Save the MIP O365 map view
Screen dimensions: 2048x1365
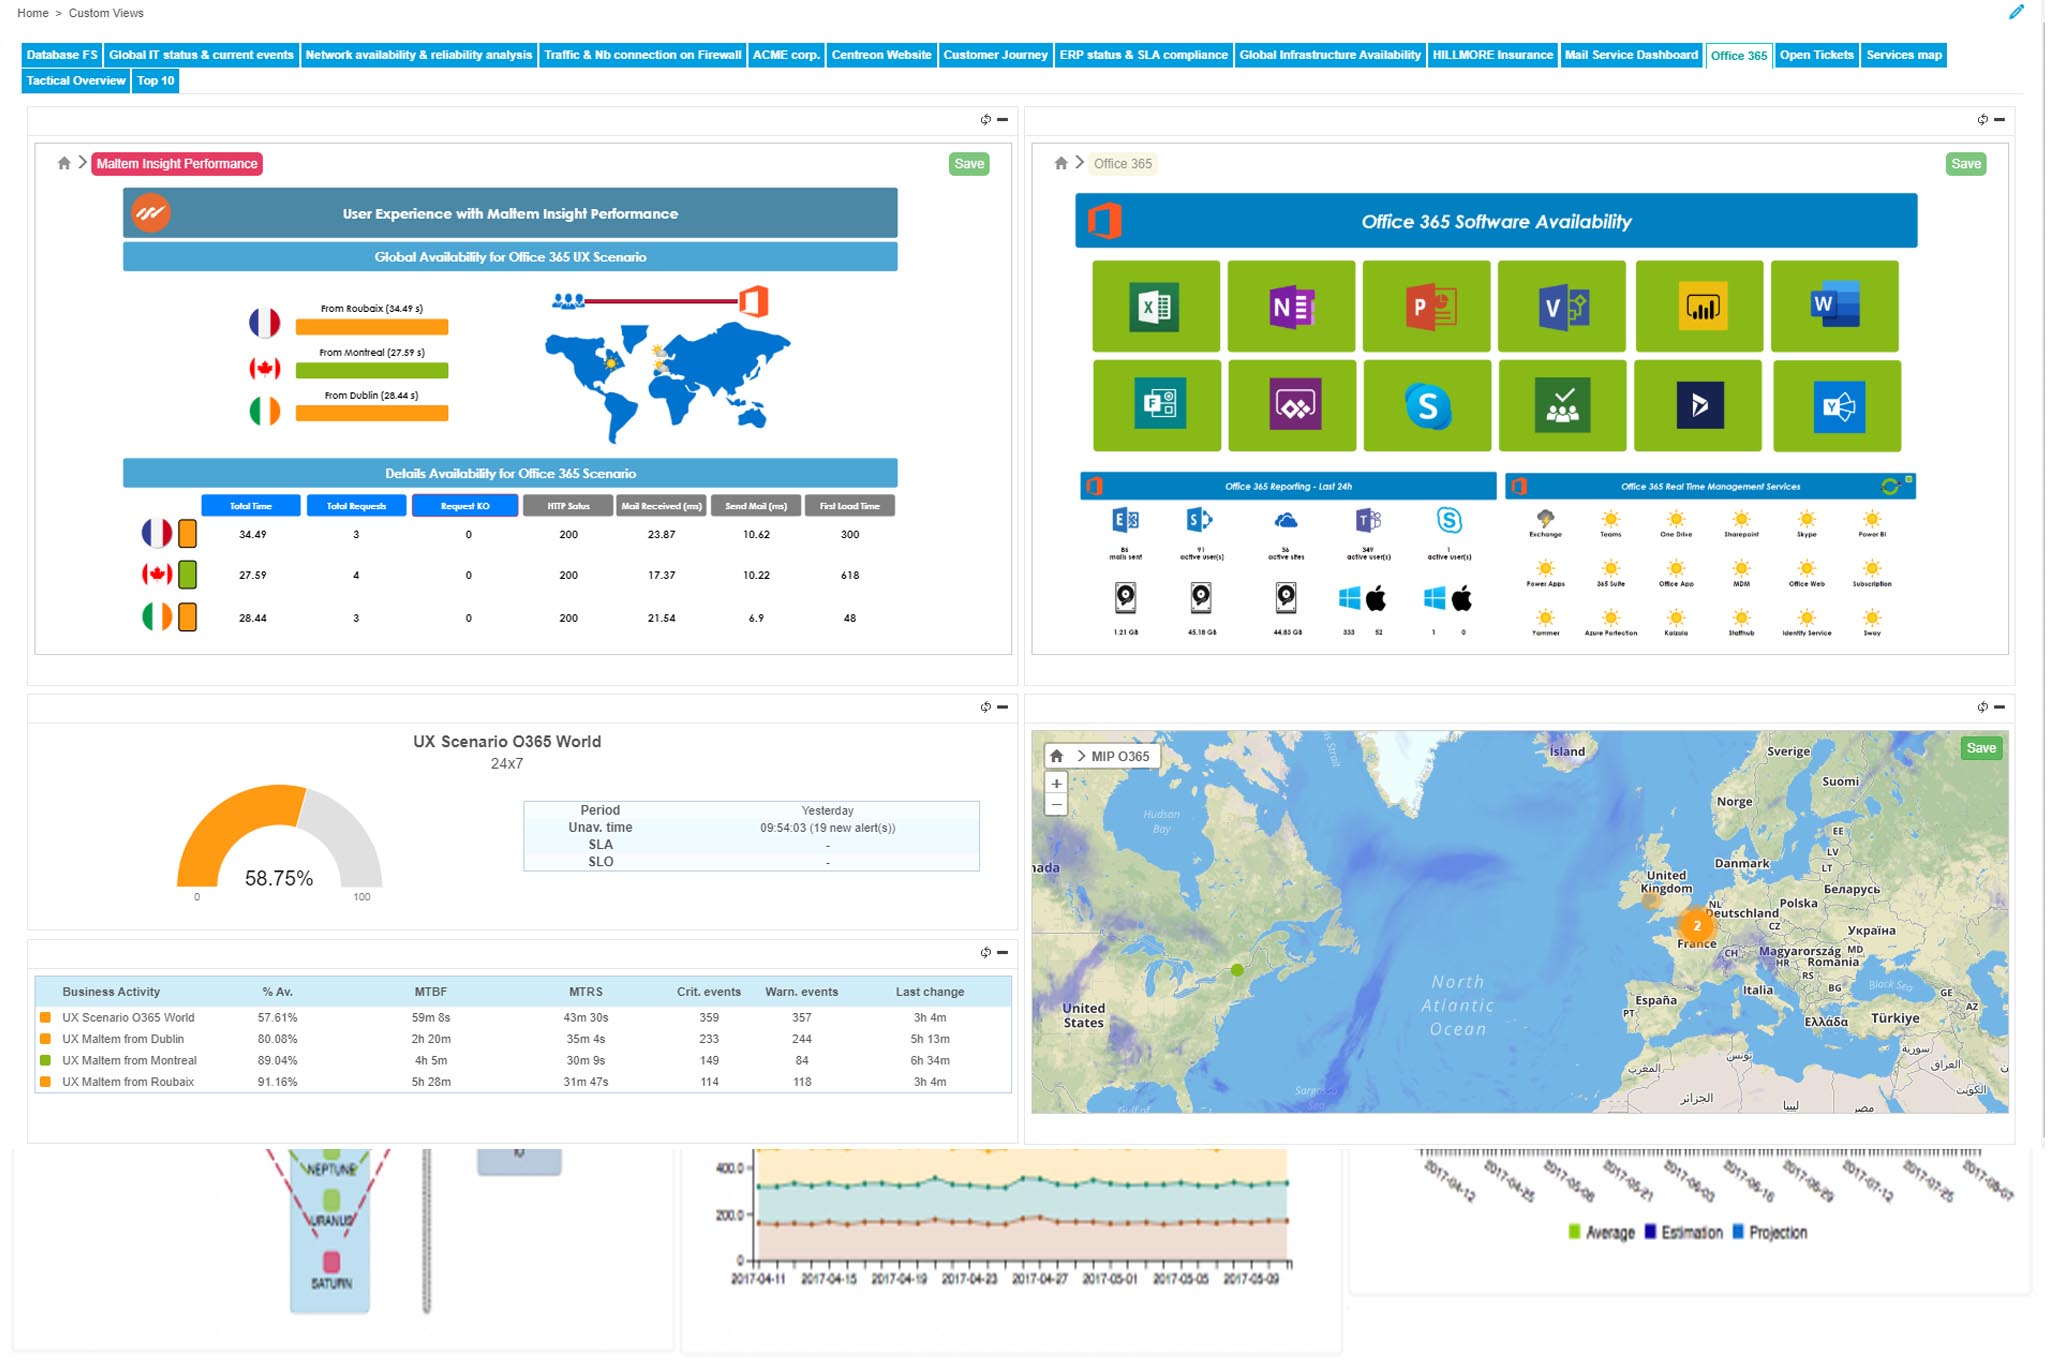pos(1981,748)
